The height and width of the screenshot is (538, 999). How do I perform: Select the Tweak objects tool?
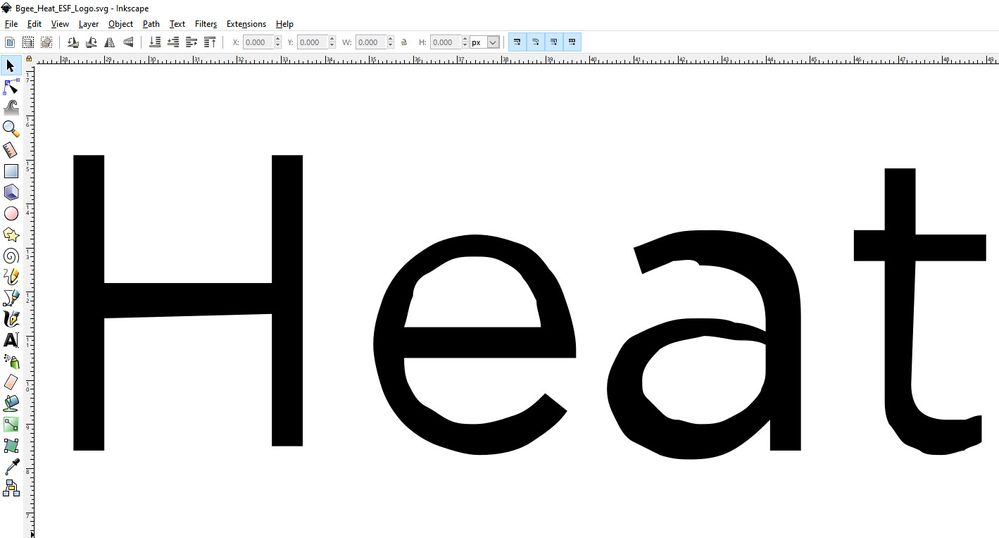[x=11, y=108]
